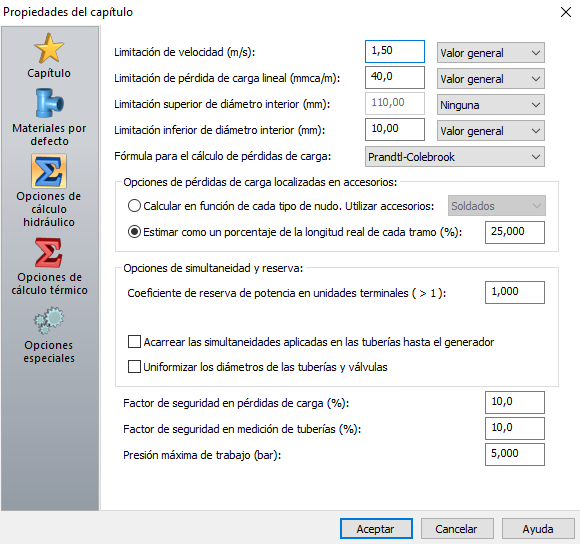Screen dimensions: 580x544
Task: Click the upper diameter field 110,00
Action: click(x=395, y=103)
